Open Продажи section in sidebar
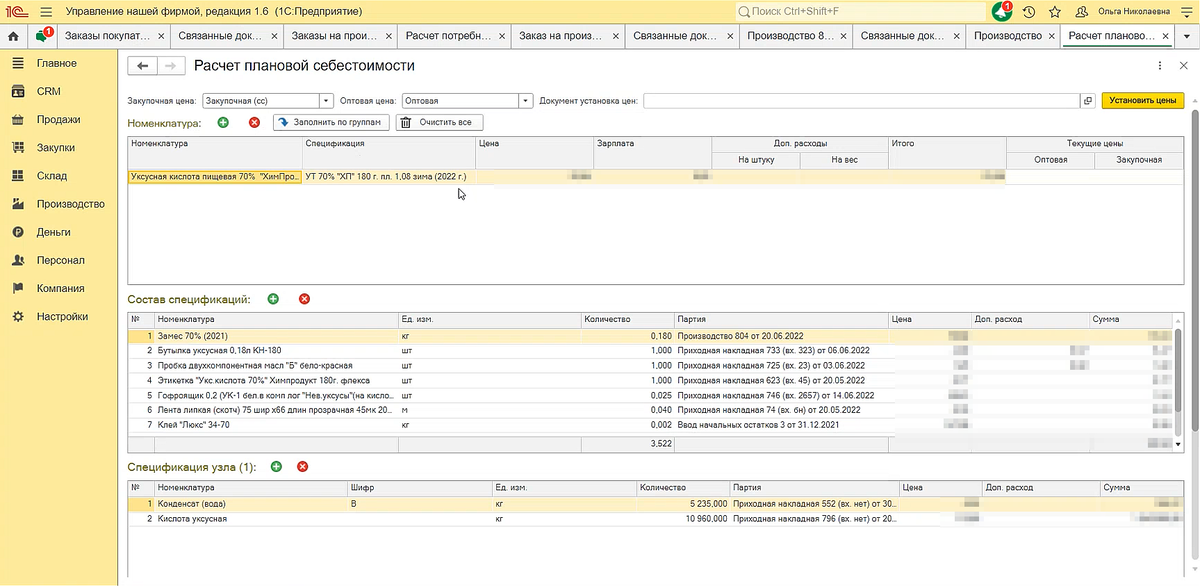Image resolution: width=1200 pixels, height=586 pixels. (x=58, y=119)
